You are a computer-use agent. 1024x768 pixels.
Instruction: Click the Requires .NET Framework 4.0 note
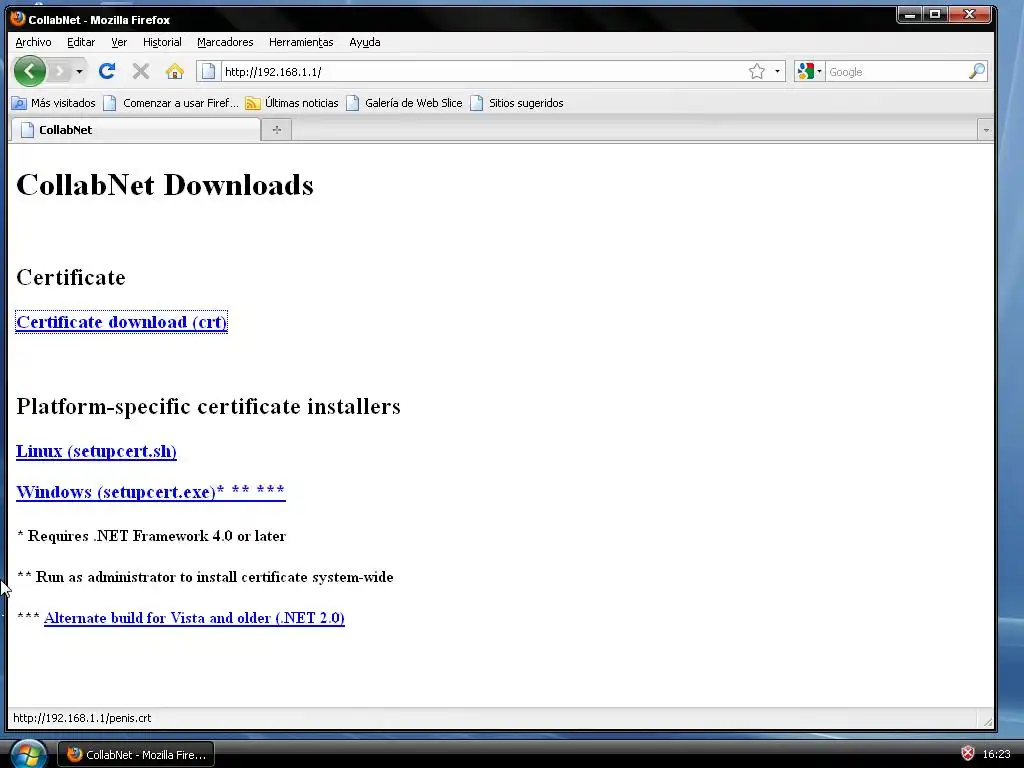(x=152, y=536)
